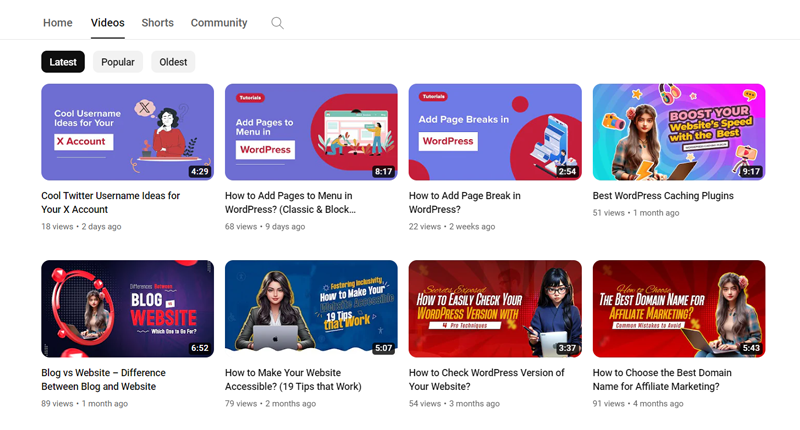The width and height of the screenshot is (800, 430).
Task: Go to the Community tab
Action: 219,23
